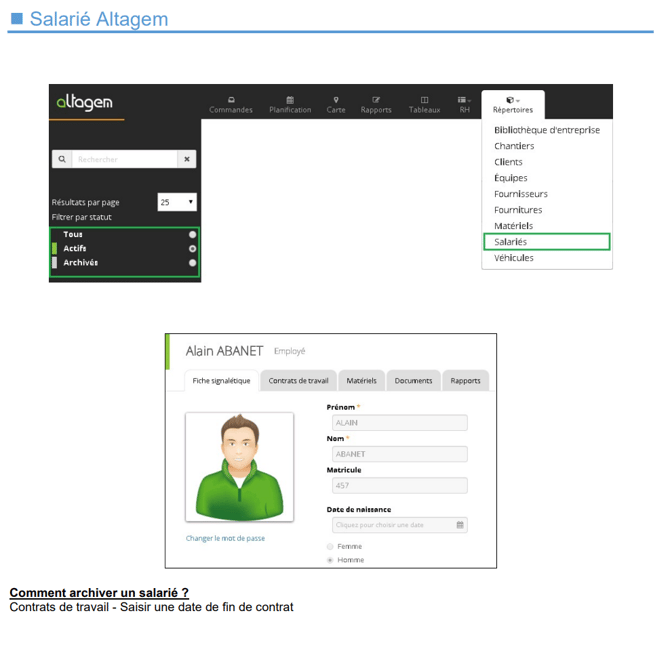This screenshot has width=670, height=645.
Task: Click the Matricule input field
Action: point(400,486)
